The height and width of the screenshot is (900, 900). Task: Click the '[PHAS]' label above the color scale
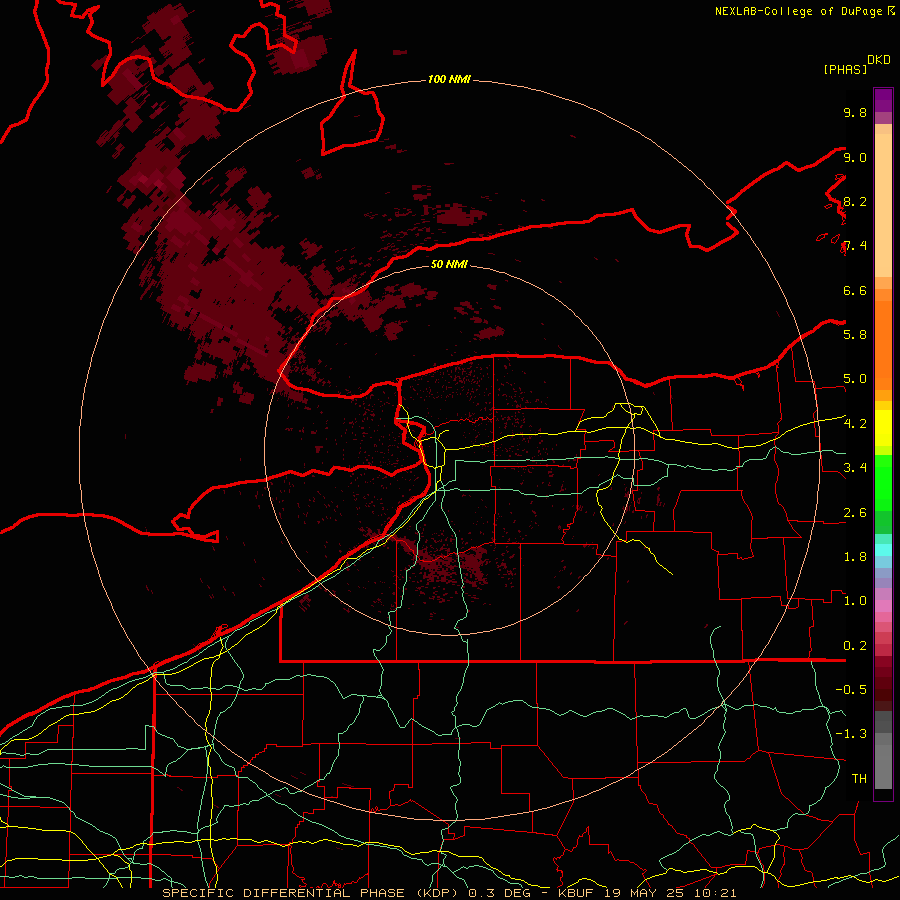coord(845,69)
